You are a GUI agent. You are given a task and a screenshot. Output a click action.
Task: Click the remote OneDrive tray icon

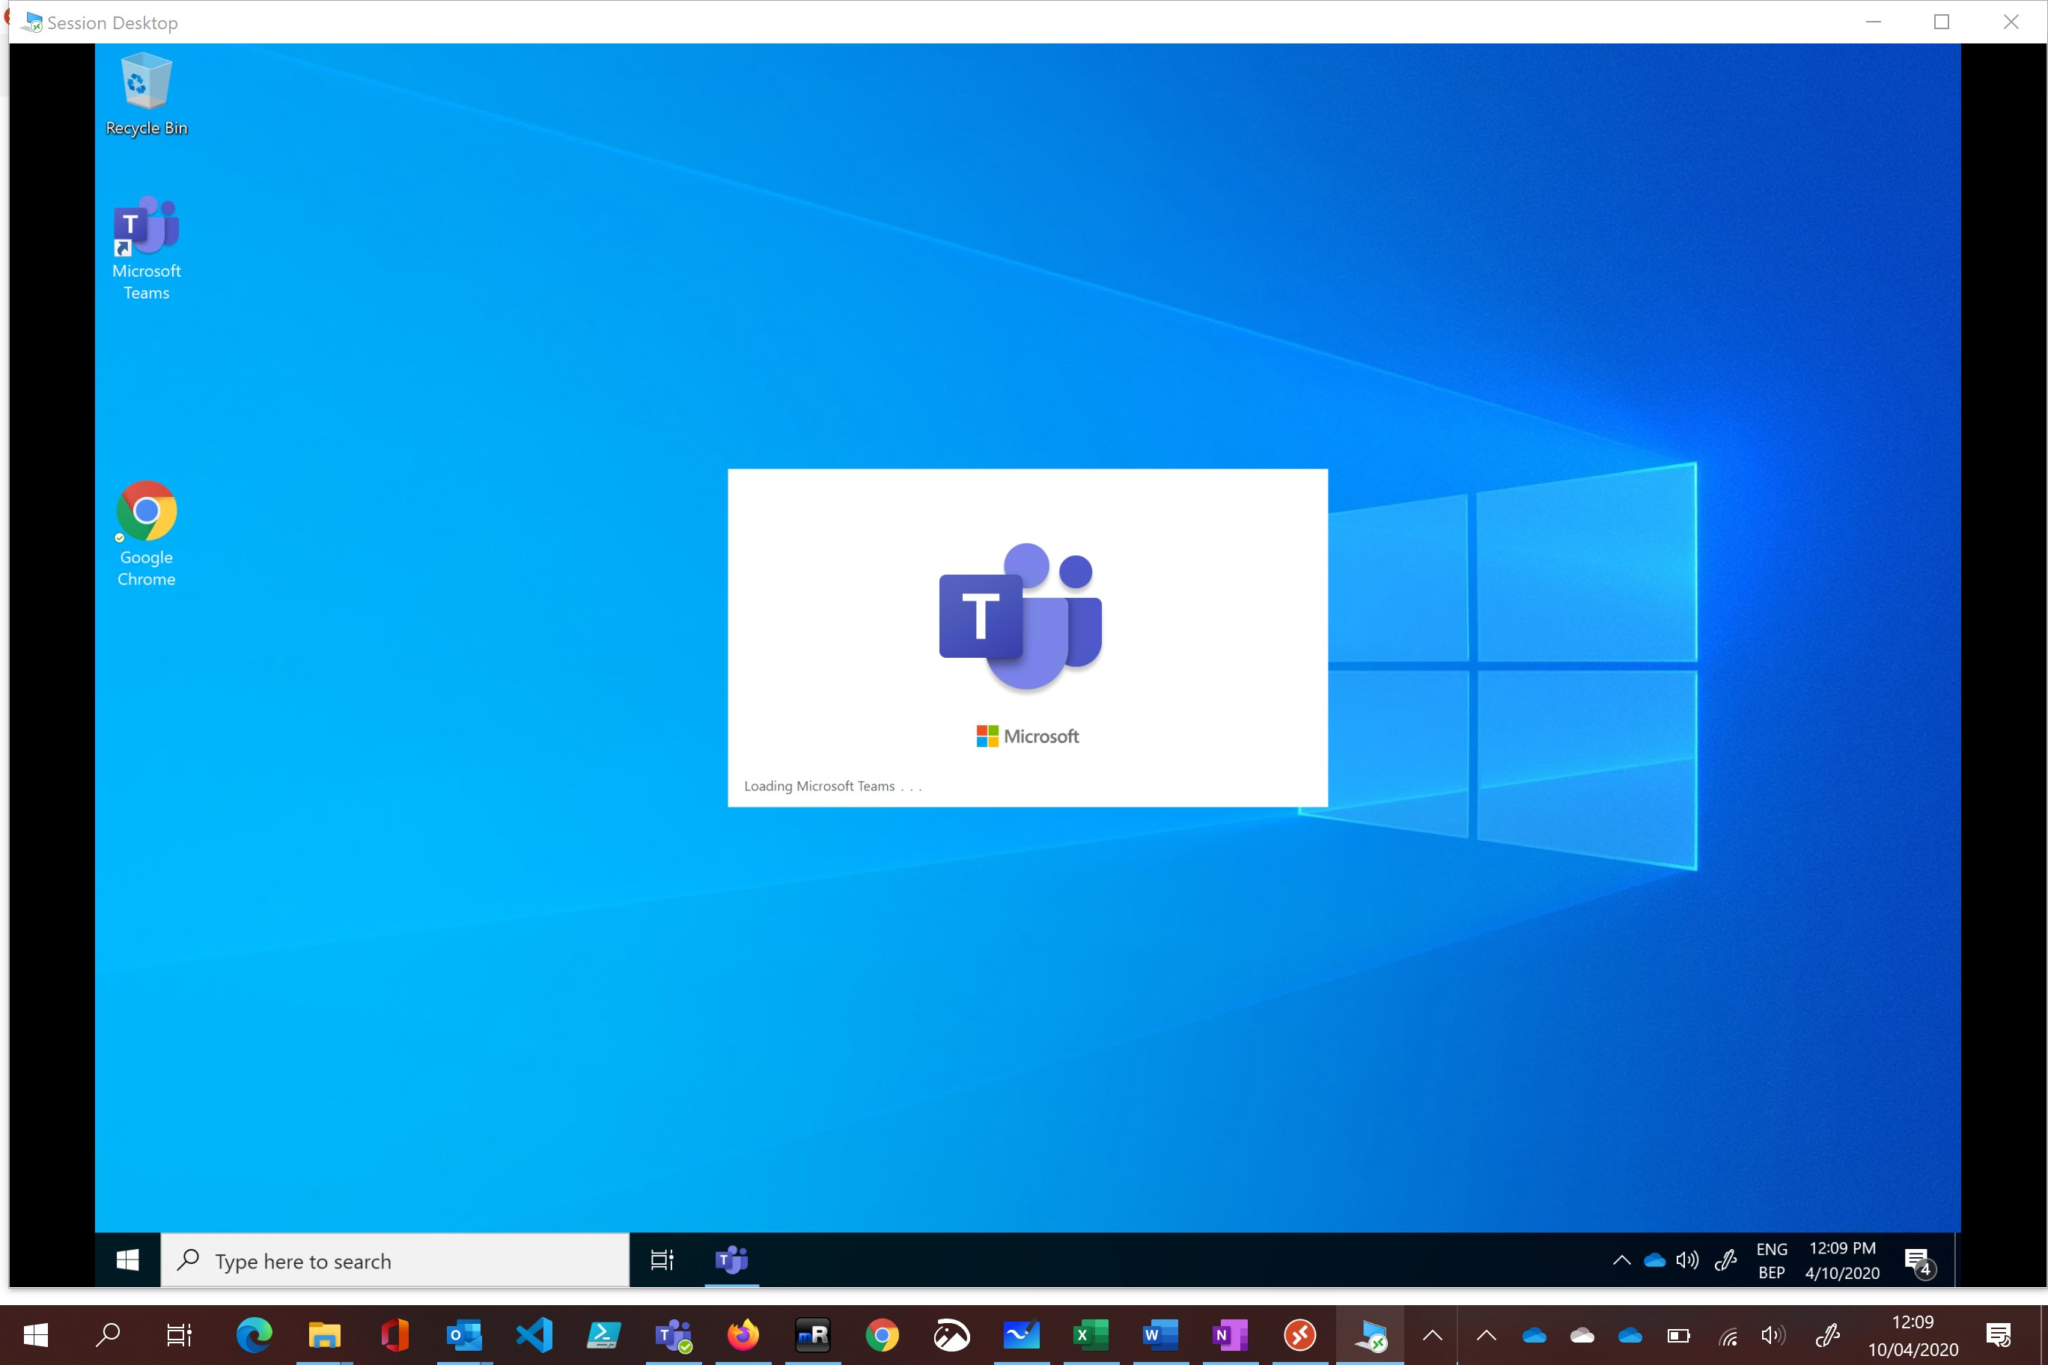[x=1655, y=1260]
